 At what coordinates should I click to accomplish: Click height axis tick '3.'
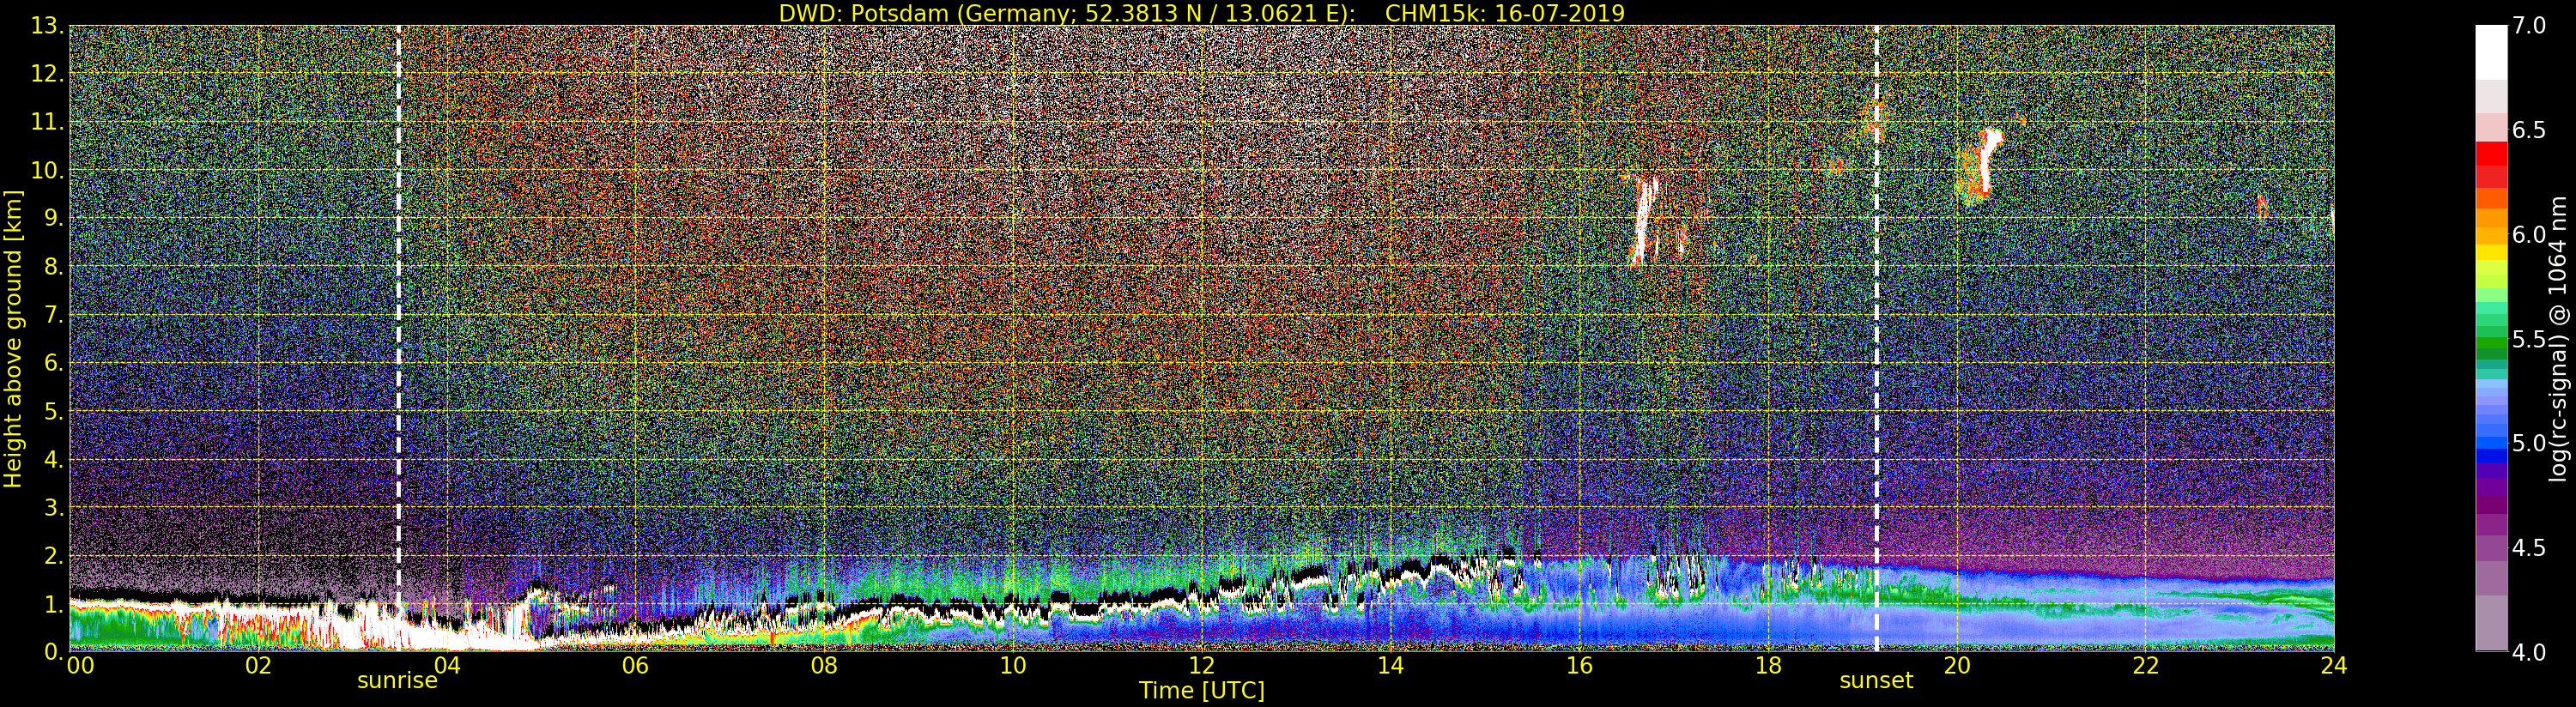54,508
